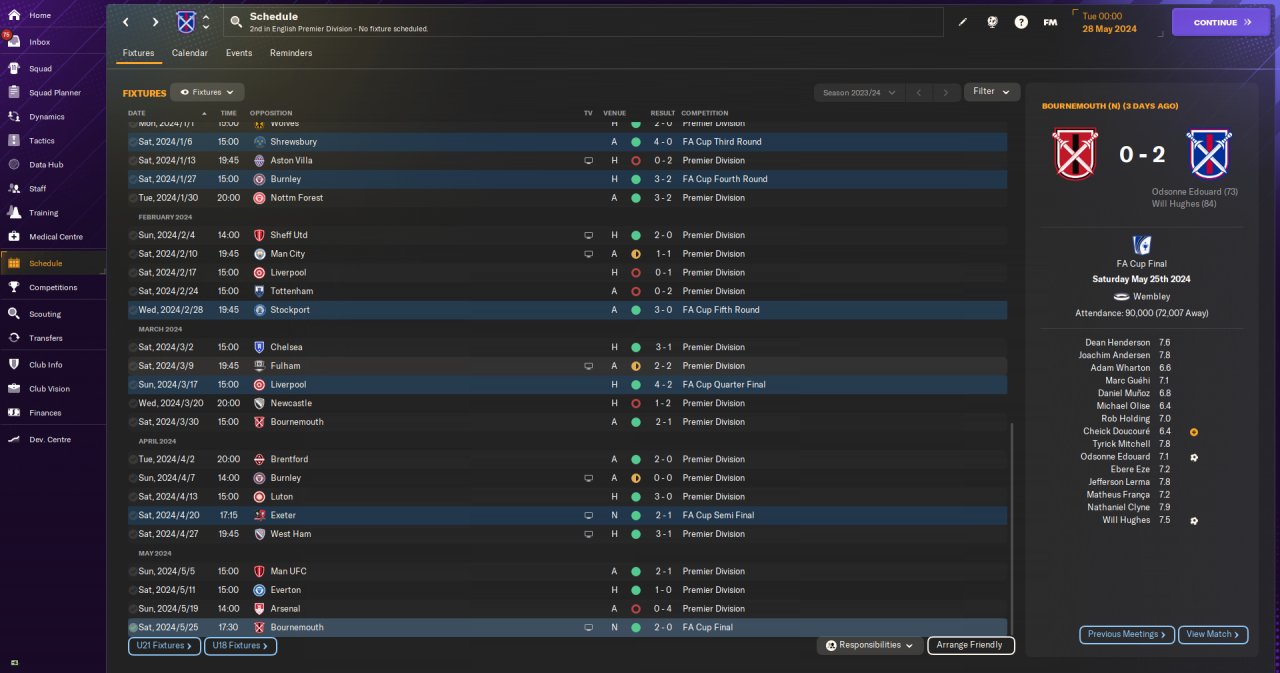The image size is (1280, 673).
Task: Toggle reminder circle on Man City row
Action: (x=133, y=254)
